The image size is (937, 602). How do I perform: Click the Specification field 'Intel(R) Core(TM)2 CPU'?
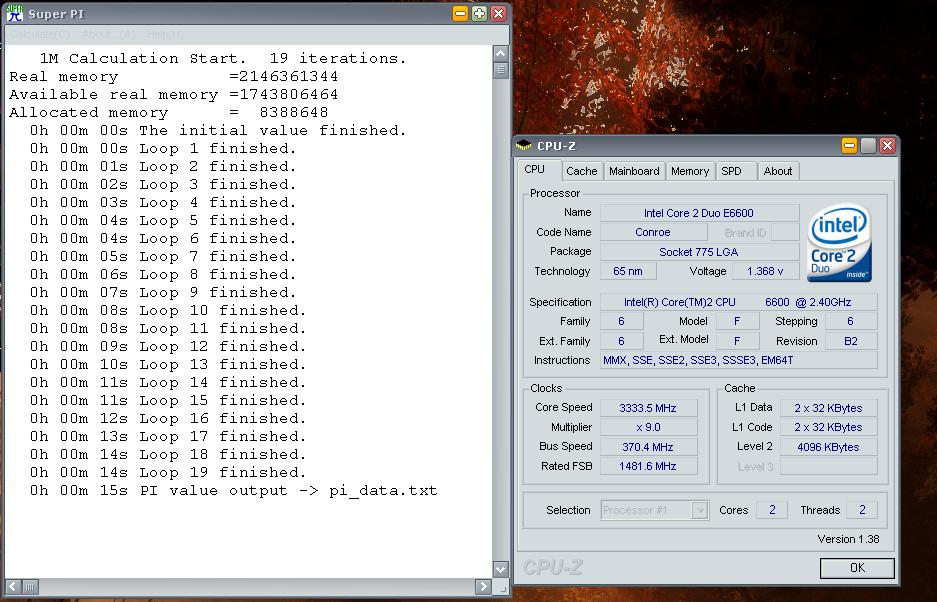(739, 302)
